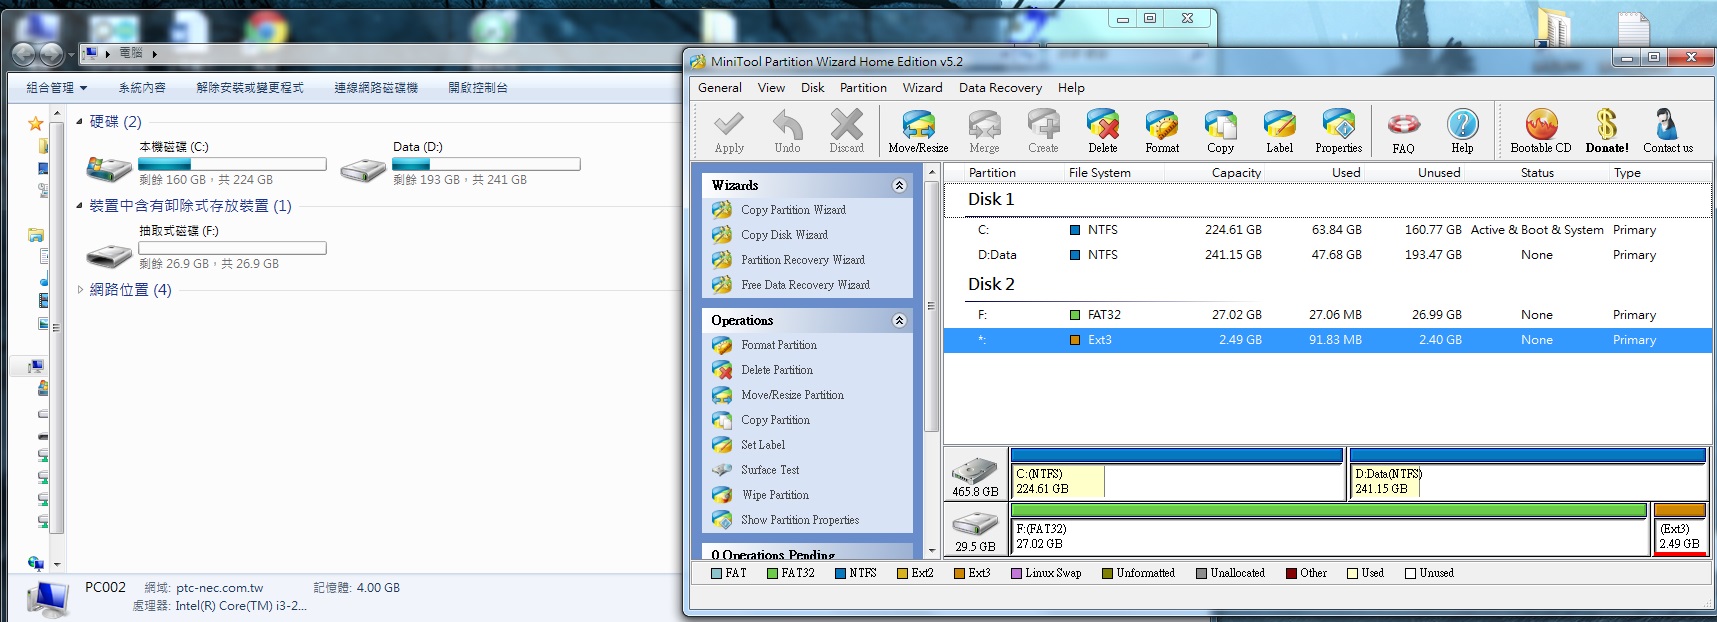Choose Set Label operation
The height and width of the screenshot is (622, 1717).
(x=762, y=445)
